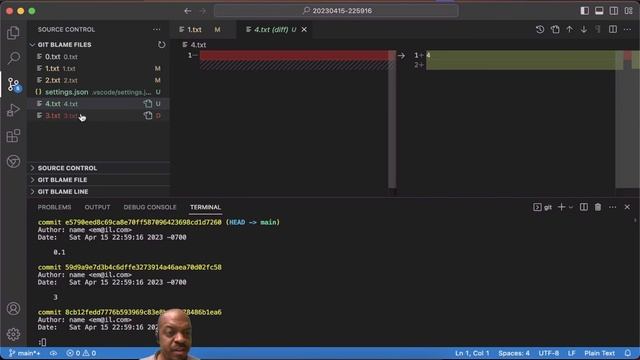
Task: Refresh the Git Blame Files list
Action: click(162, 44)
